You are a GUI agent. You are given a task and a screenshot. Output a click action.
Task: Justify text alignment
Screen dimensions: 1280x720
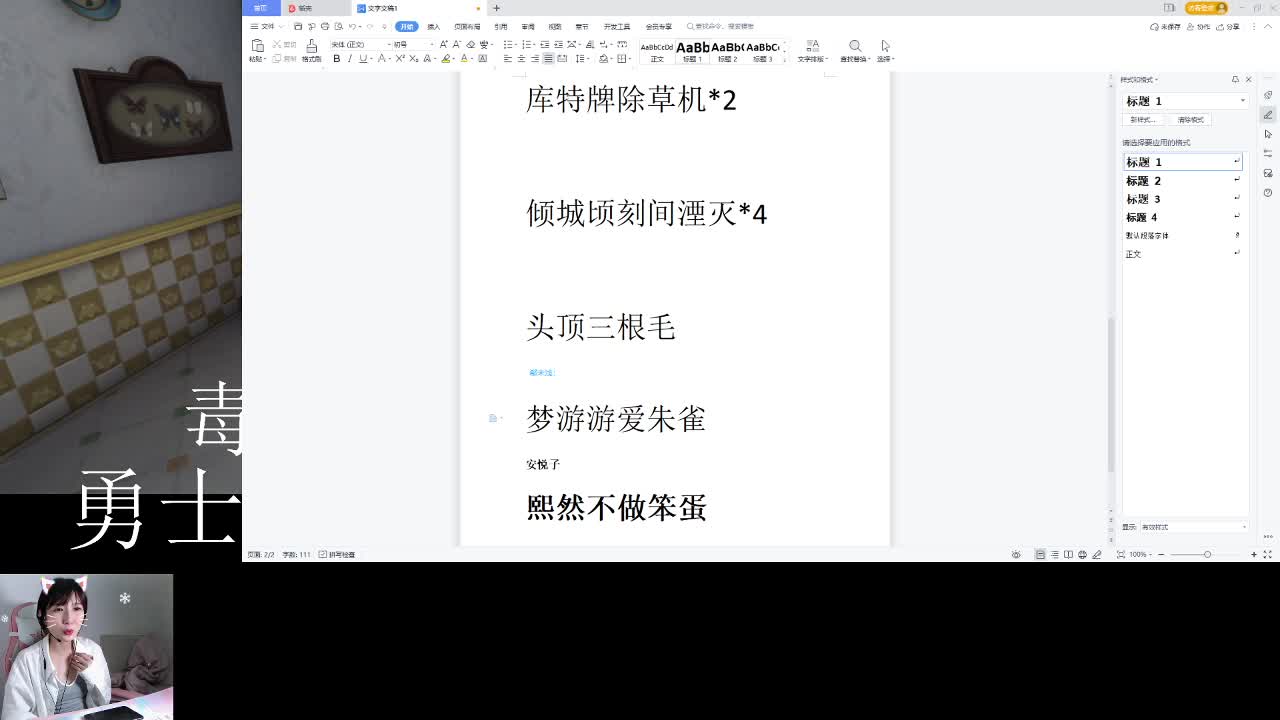click(548, 59)
